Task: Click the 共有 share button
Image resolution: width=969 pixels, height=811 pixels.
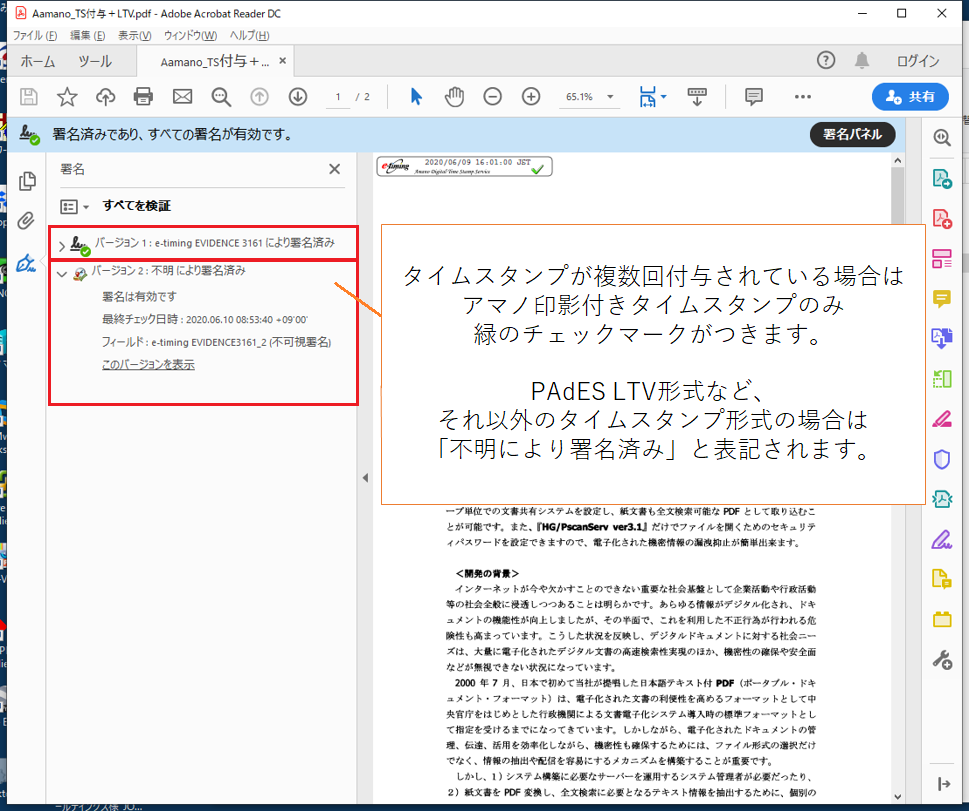Action: [910, 96]
